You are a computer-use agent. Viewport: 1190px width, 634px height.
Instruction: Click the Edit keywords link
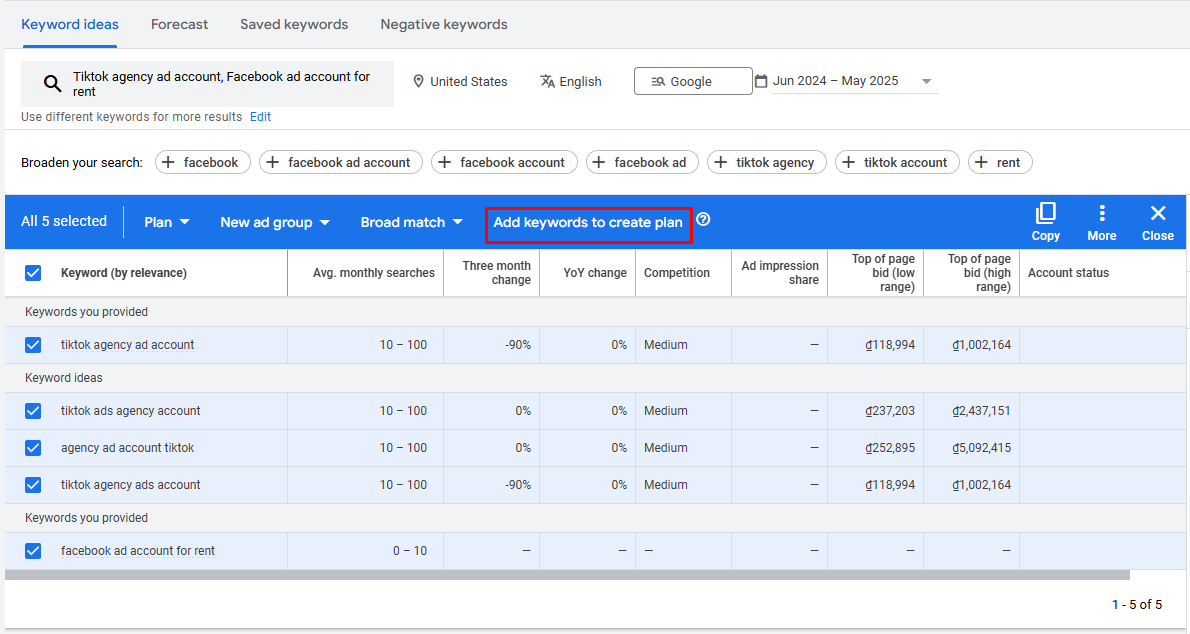click(260, 117)
